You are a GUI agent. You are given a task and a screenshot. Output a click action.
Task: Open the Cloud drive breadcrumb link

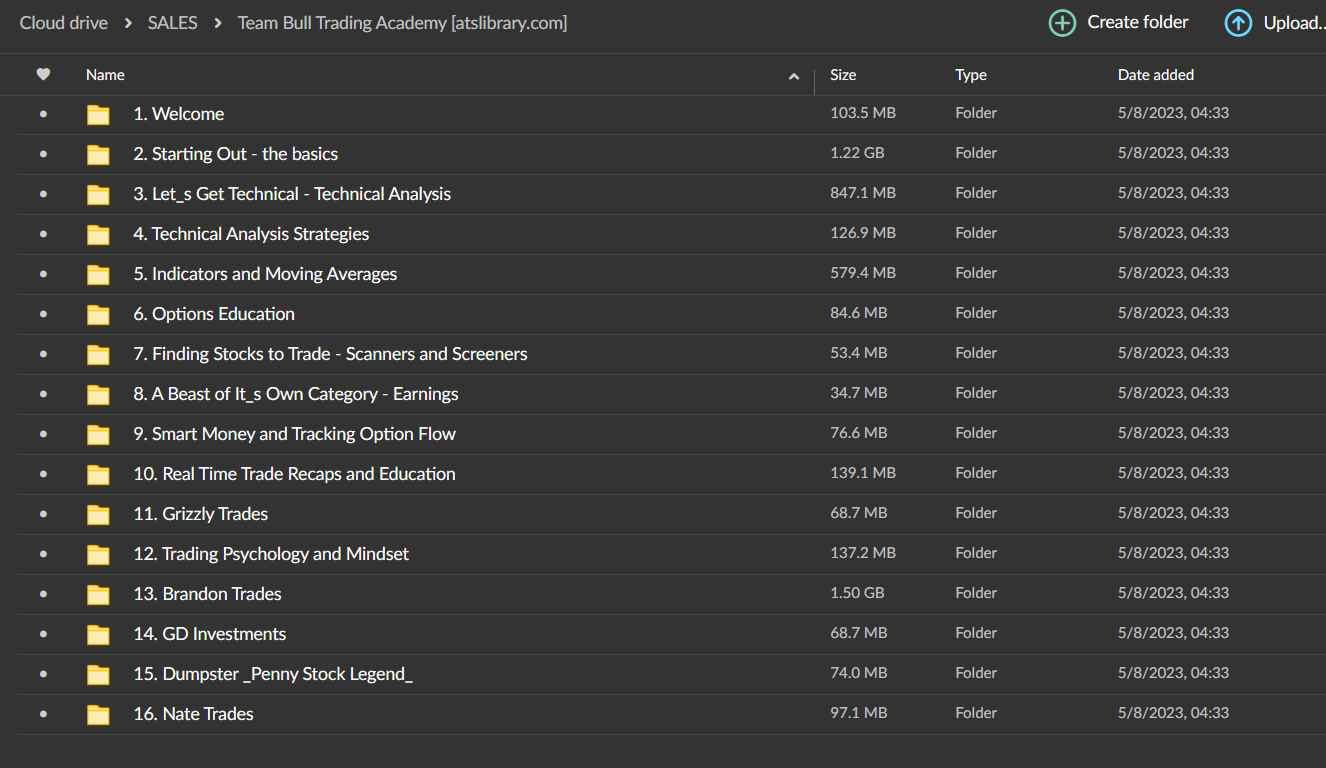pos(63,22)
